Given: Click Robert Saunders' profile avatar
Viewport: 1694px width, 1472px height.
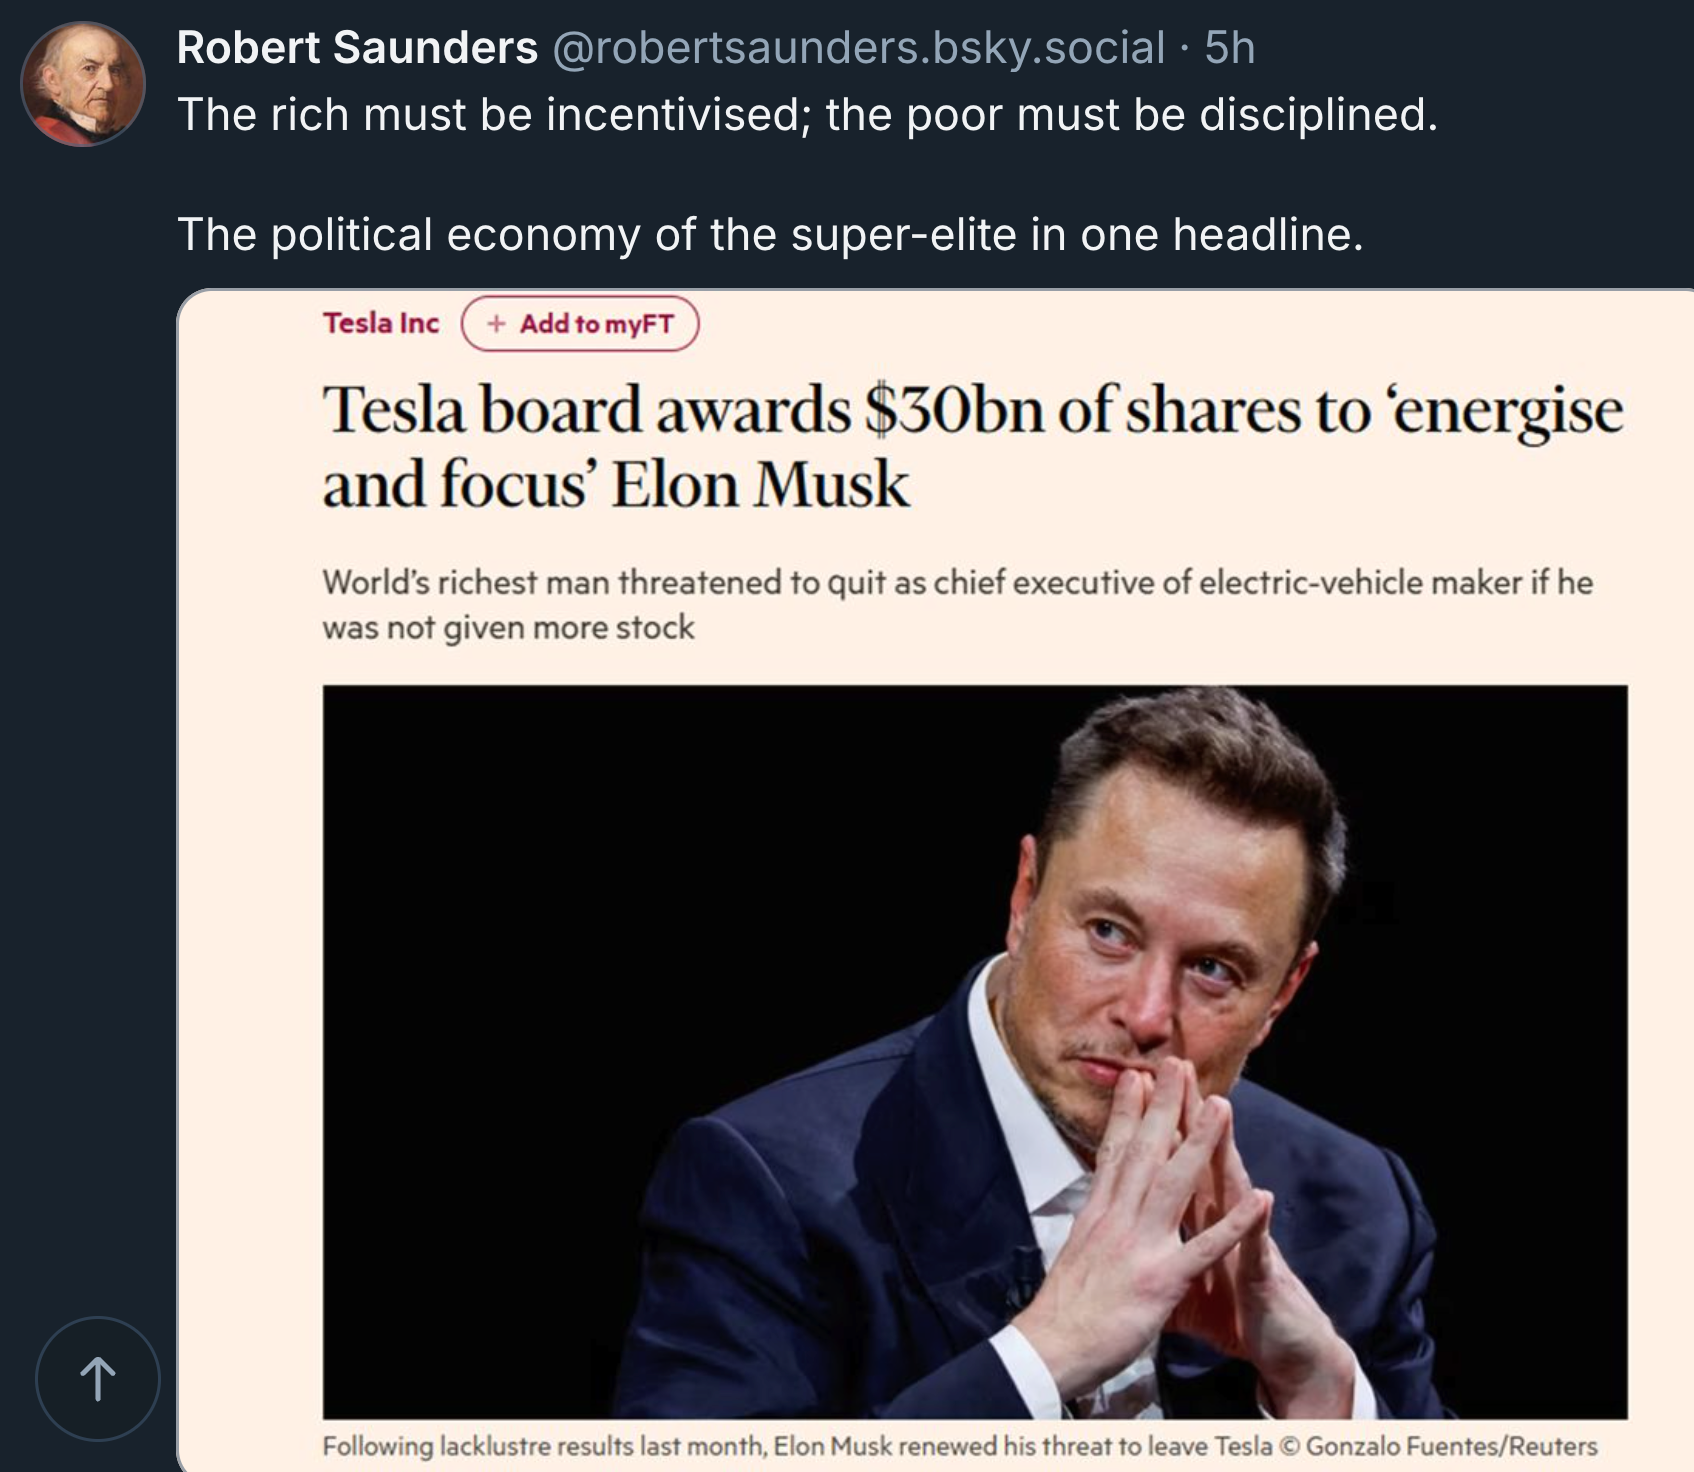Looking at the screenshot, I should click(83, 85).
